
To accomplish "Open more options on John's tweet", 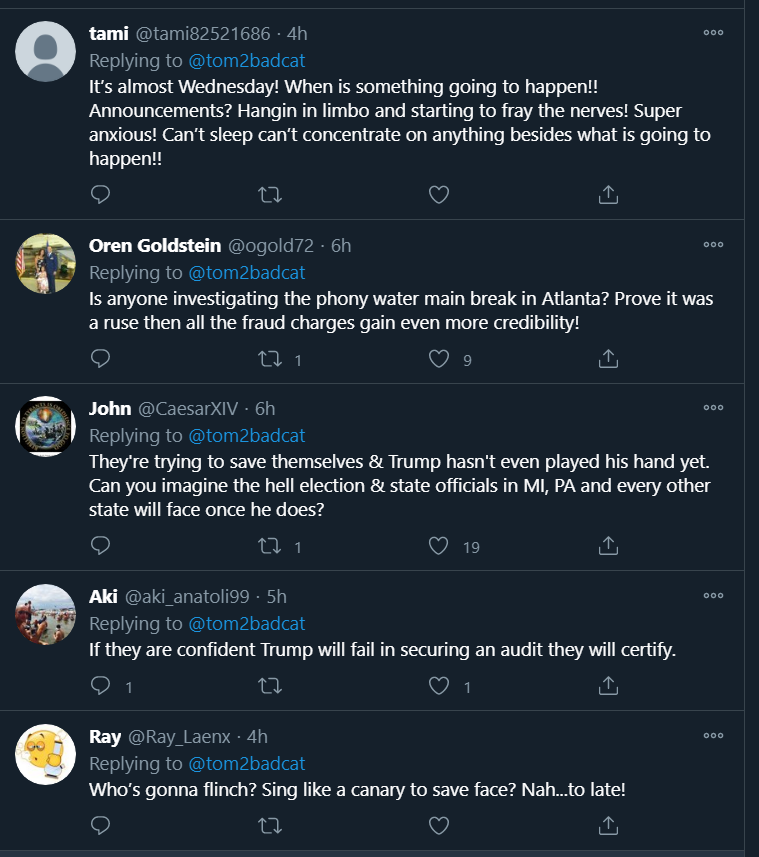I will coord(713,408).
